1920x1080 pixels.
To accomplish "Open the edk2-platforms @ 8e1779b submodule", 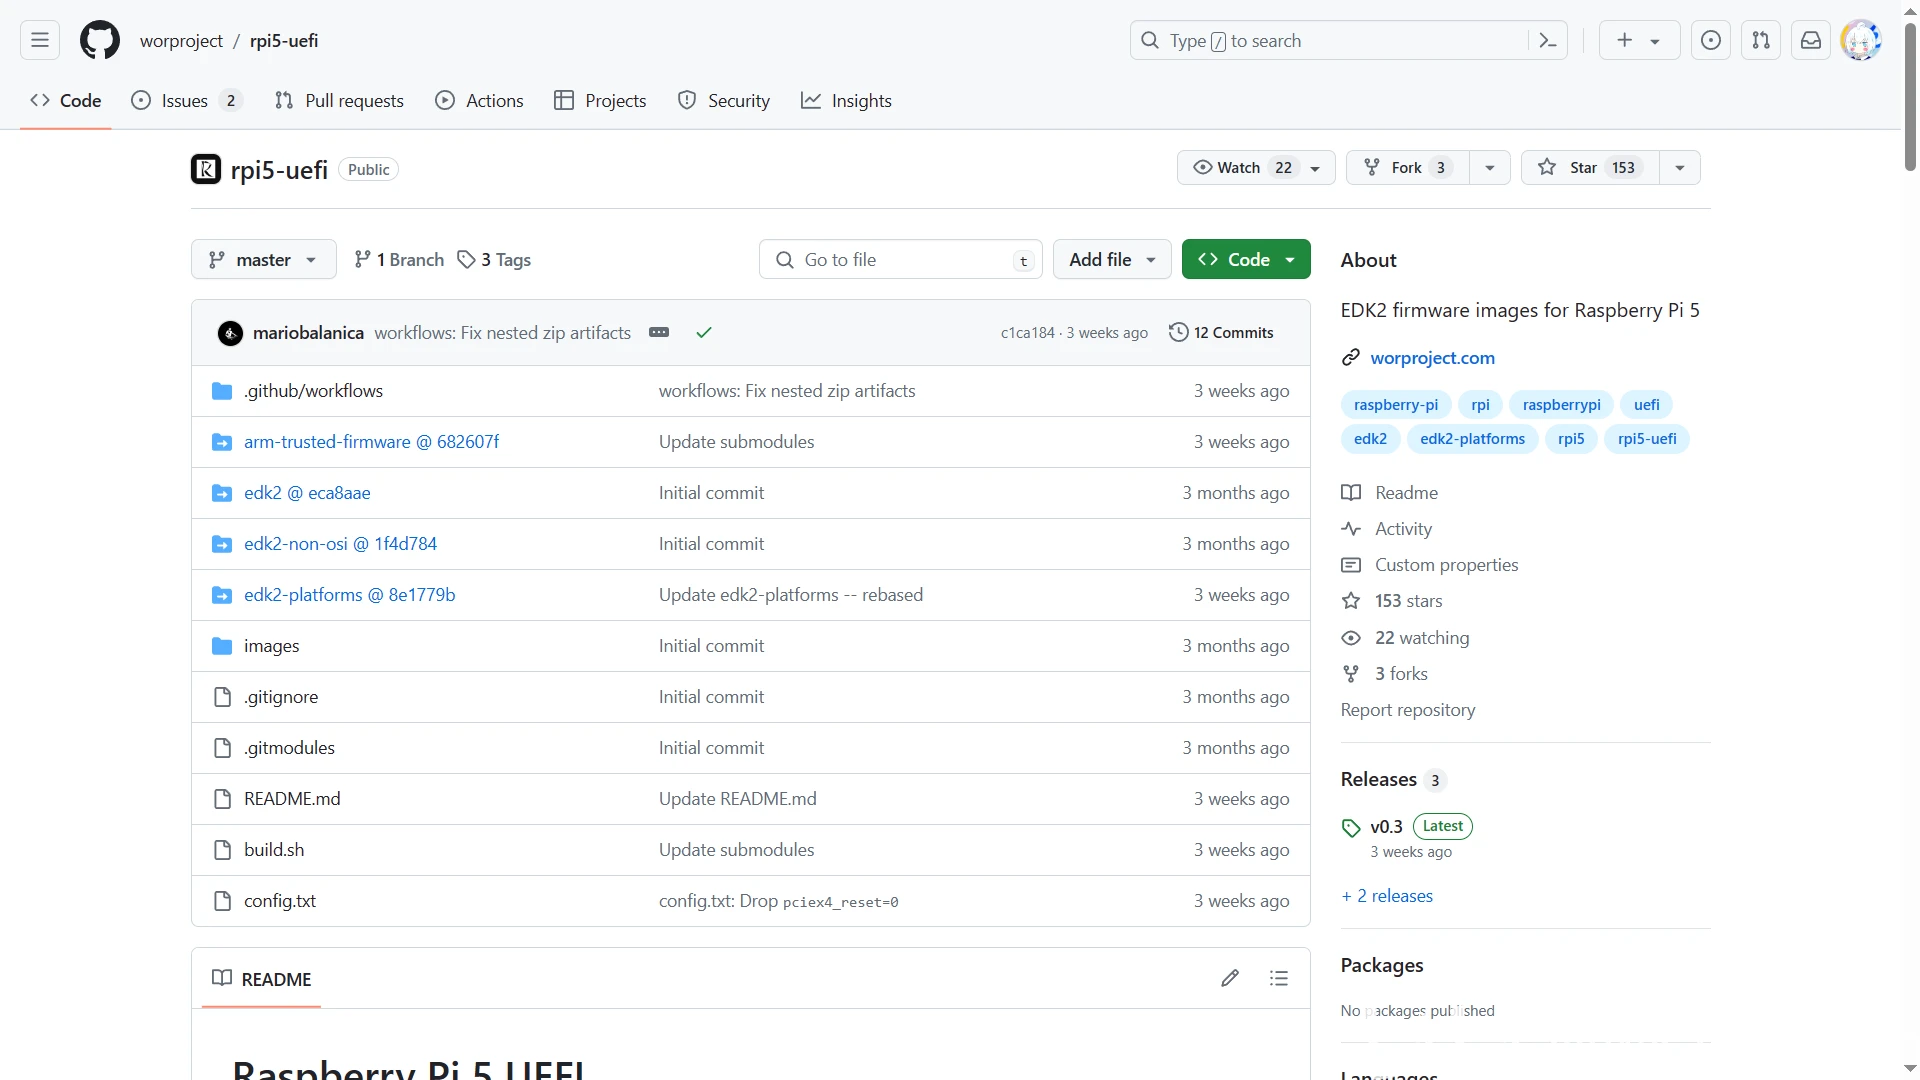I will pyautogui.click(x=349, y=595).
